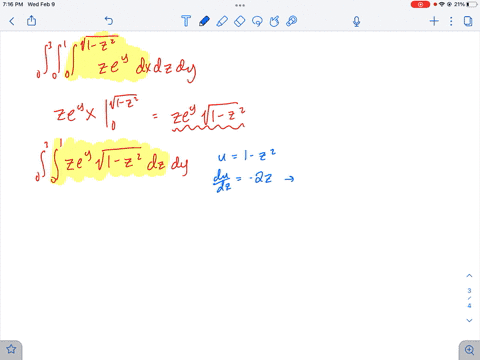Open the more options menu
This screenshot has width=480, height=360.
[451, 21]
